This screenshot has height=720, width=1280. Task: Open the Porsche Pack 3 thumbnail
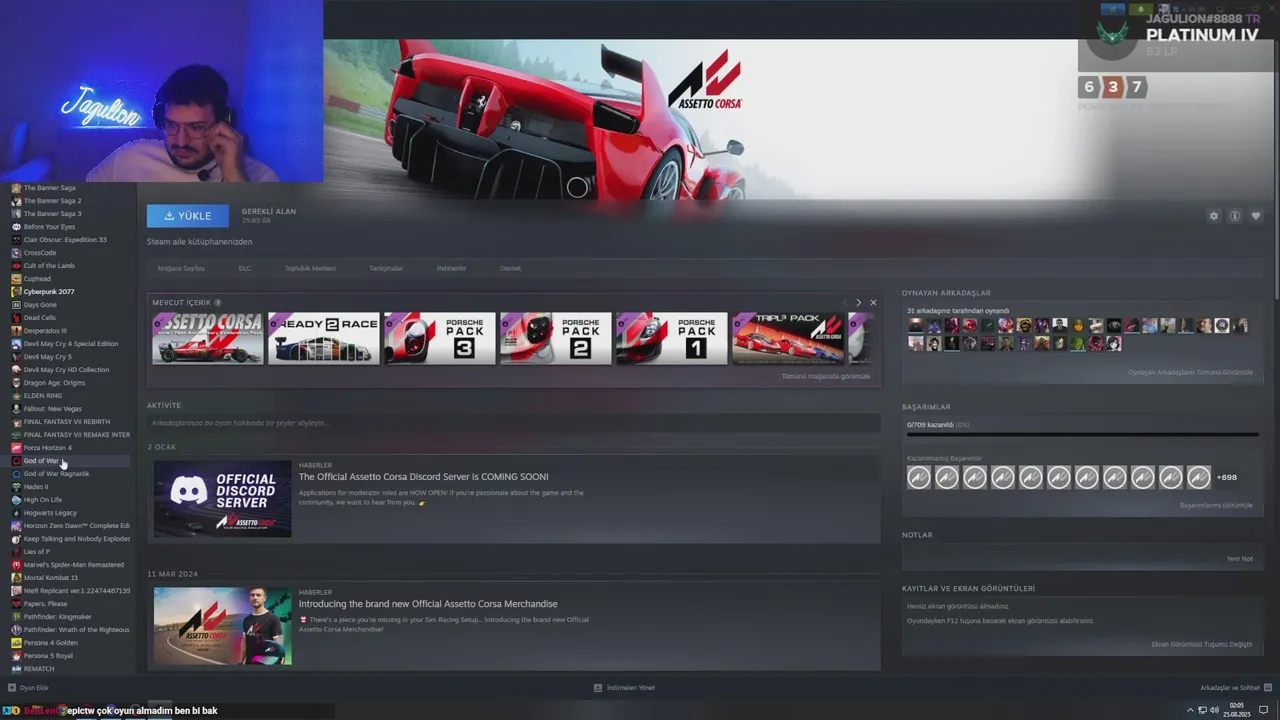(x=440, y=338)
